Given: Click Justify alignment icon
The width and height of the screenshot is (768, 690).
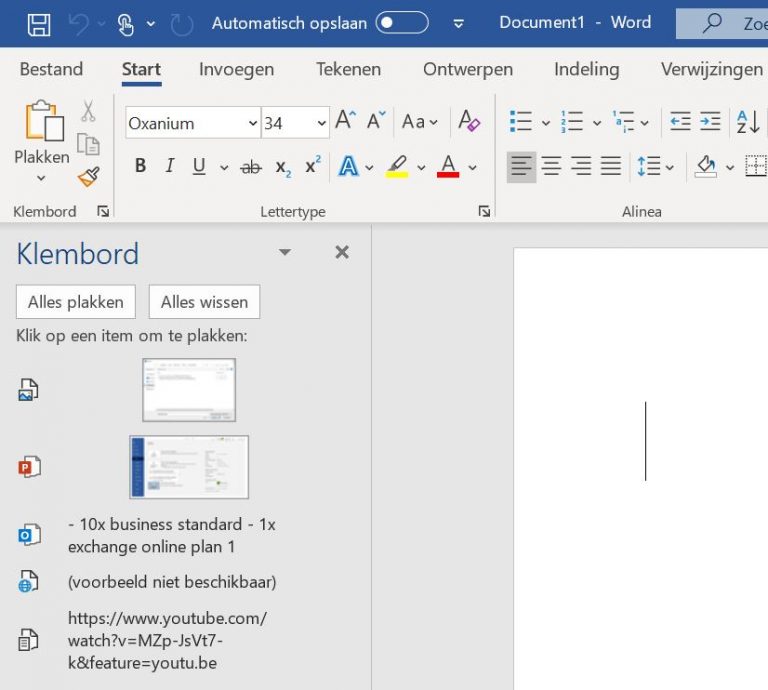Looking at the screenshot, I should (x=611, y=167).
